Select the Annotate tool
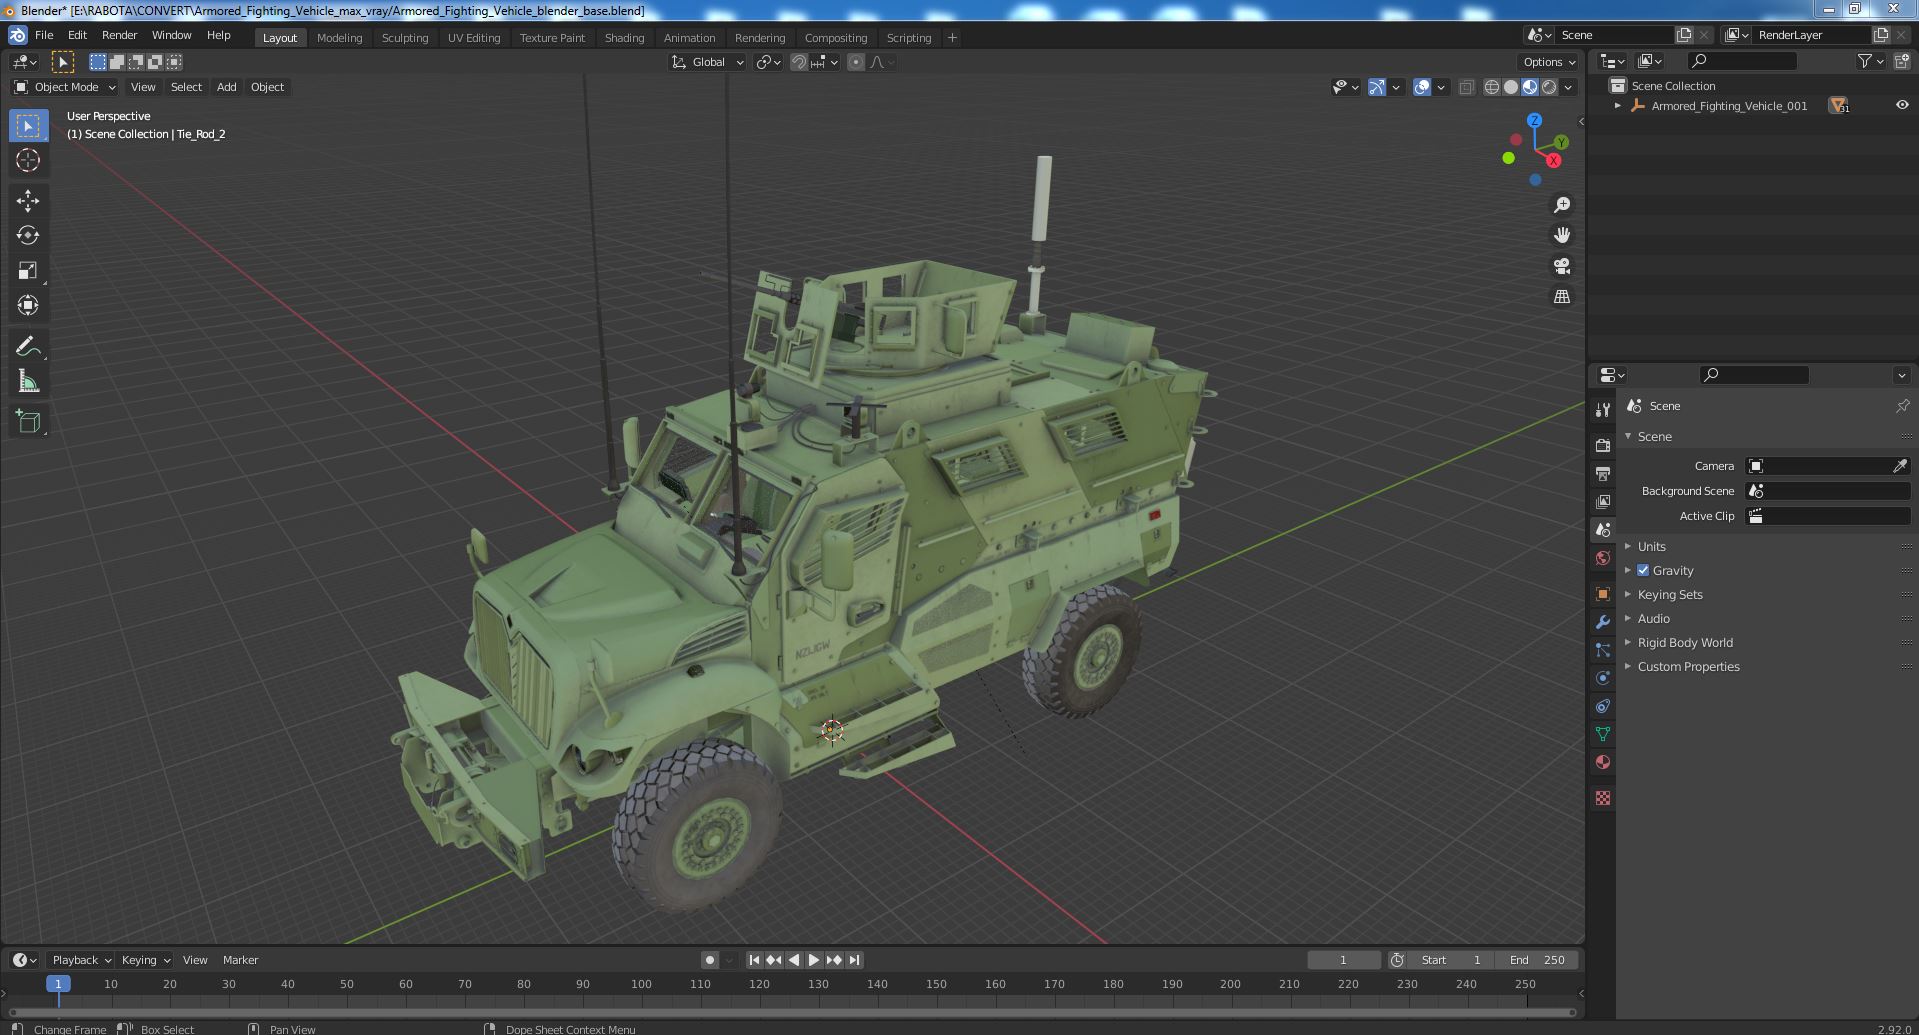Screen dimensions: 1919x1035 (x=28, y=346)
